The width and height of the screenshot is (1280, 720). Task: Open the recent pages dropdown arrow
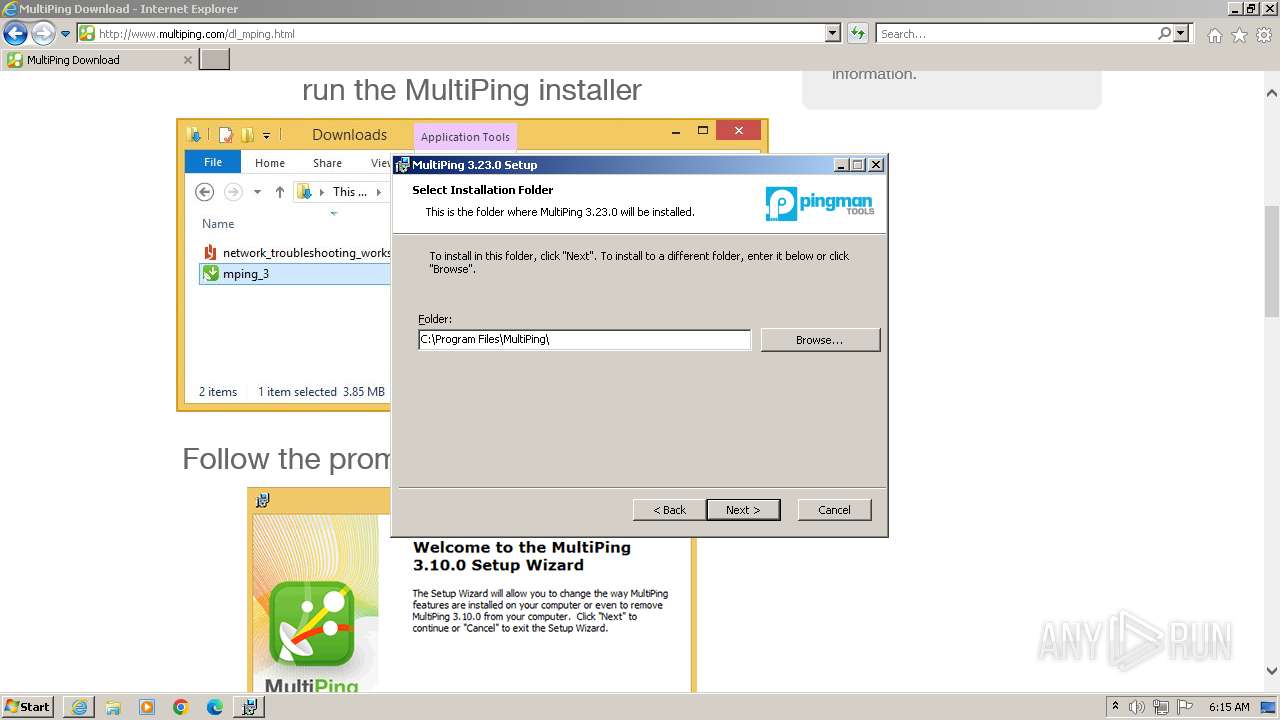pyautogui.click(x=66, y=34)
